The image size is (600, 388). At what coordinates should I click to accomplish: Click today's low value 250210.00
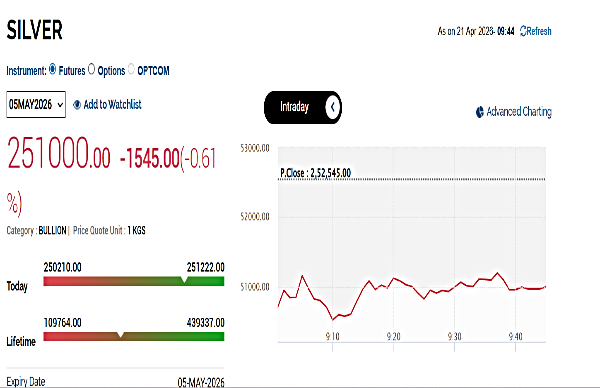[62, 267]
